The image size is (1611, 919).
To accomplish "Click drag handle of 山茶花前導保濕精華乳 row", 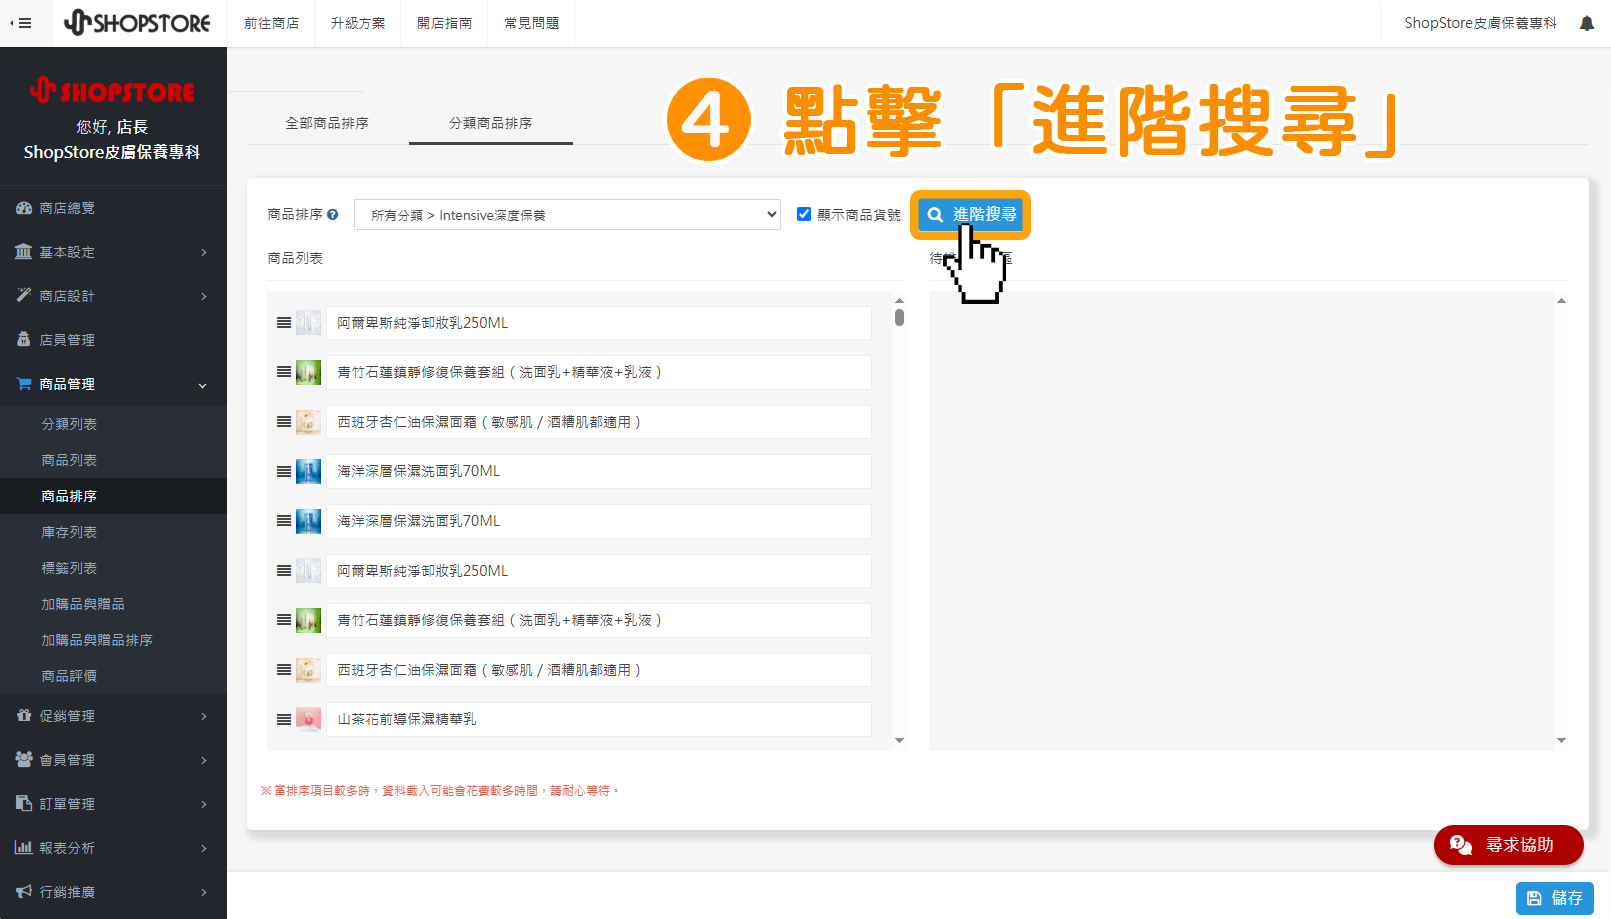I will pos(284,719).
